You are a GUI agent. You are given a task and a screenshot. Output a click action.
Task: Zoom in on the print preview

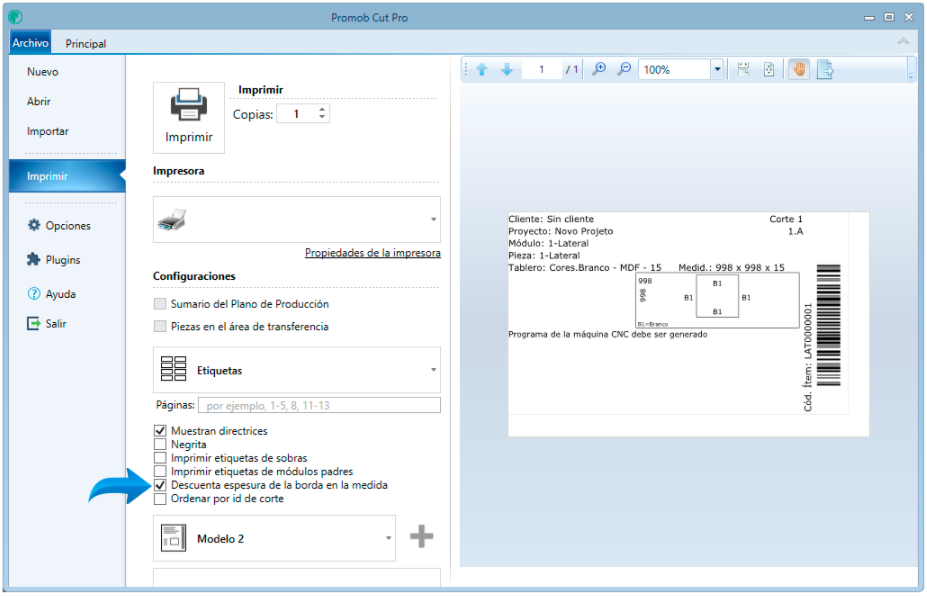coord(599,69)
